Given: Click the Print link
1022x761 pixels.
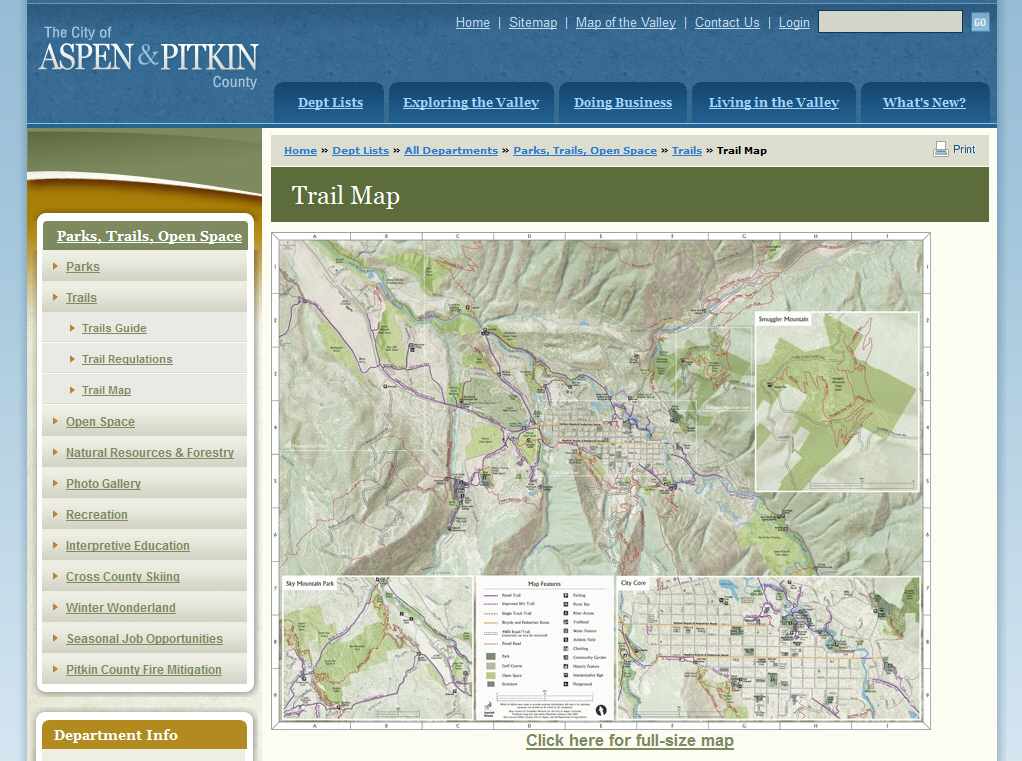Looking at the screenshot, I should pos(963,149).
